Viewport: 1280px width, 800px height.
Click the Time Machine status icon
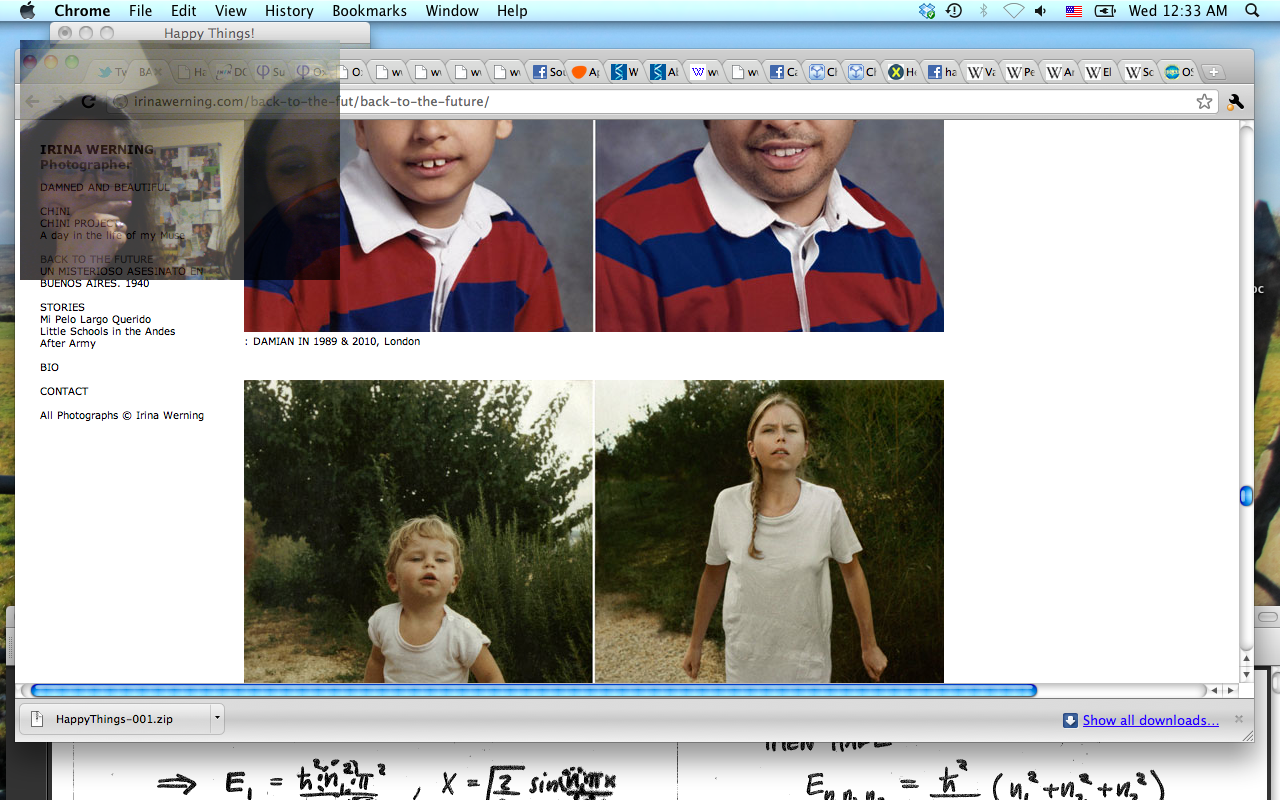954,11
